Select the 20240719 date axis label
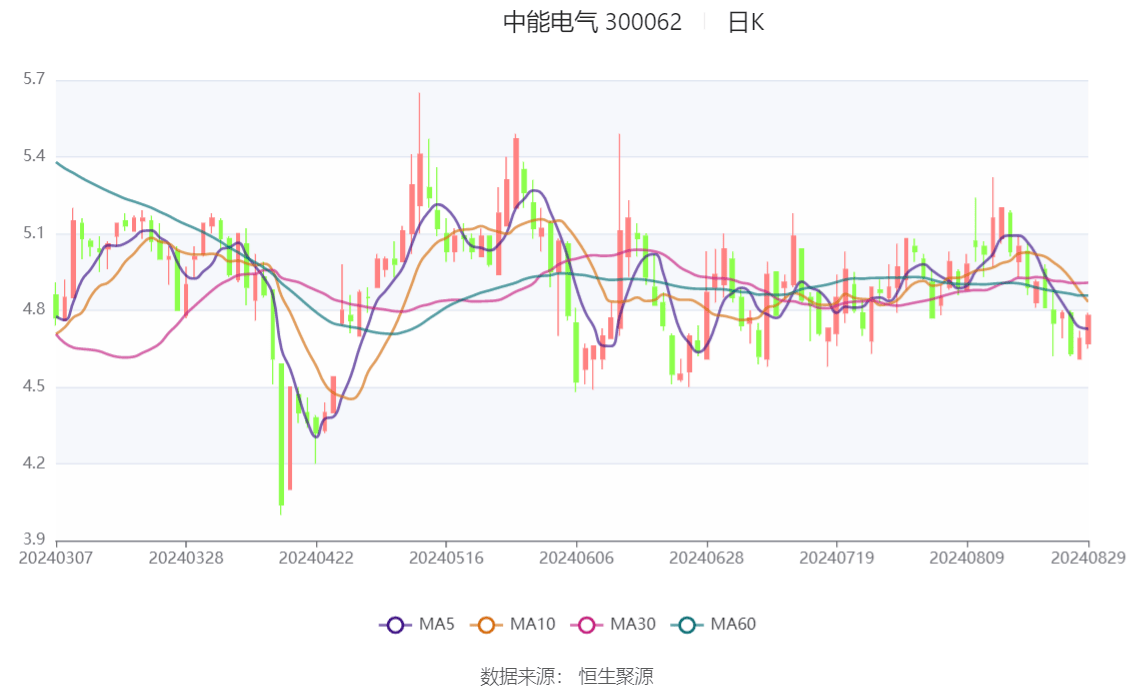The height and width of the screenshot is (689, 1134). pyautogui.click(x=836, y=557)
